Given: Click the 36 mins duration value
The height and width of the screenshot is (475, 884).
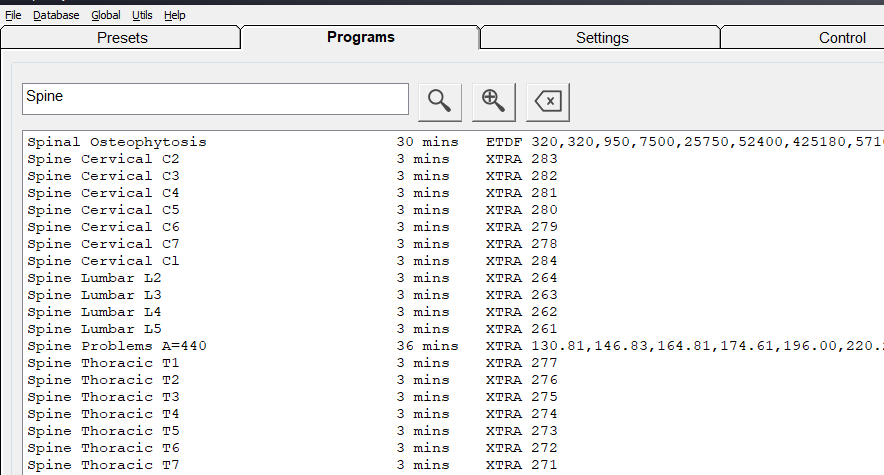Looking at the screenshot, I should point(427,346).
